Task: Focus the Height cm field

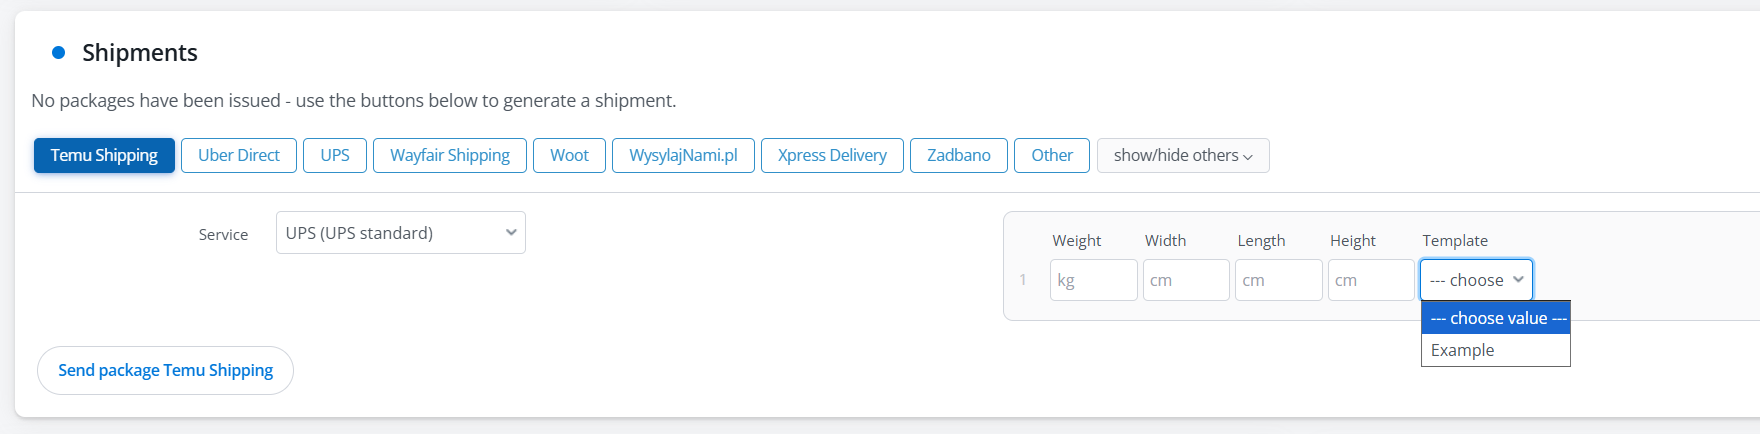Action: 1371,280
